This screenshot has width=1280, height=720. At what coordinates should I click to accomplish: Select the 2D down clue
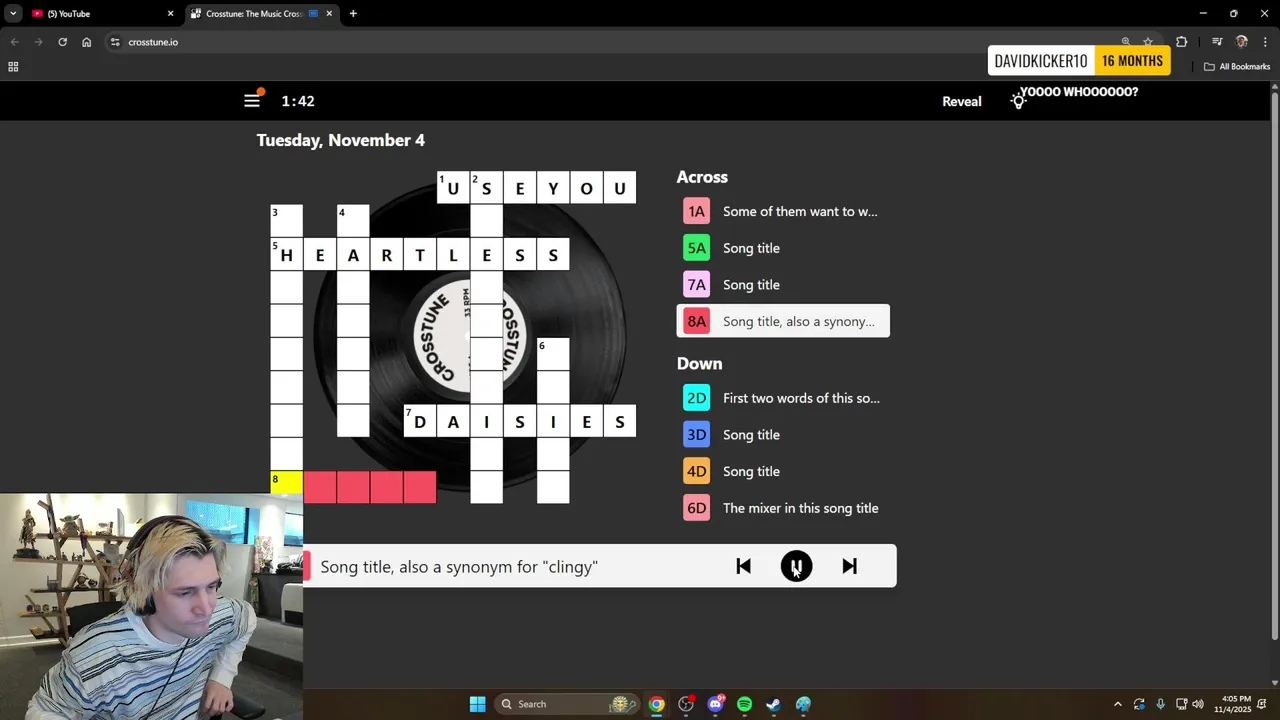(x=783, y=398)
